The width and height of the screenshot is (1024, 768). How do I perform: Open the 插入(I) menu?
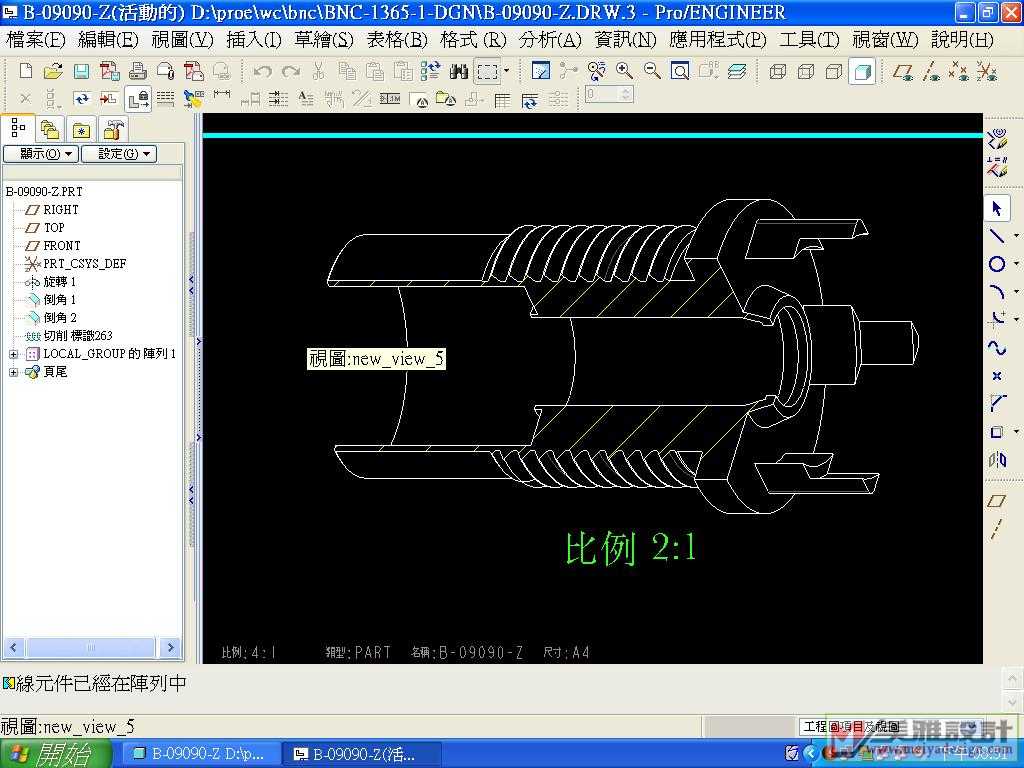pos(254,40)
